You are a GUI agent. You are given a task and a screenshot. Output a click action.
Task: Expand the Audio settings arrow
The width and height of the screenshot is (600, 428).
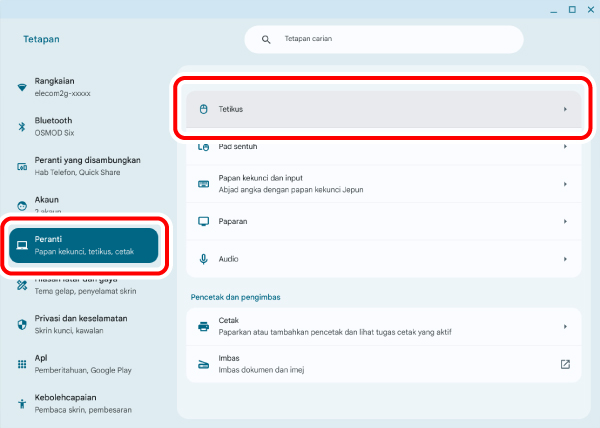coord(565,259)
